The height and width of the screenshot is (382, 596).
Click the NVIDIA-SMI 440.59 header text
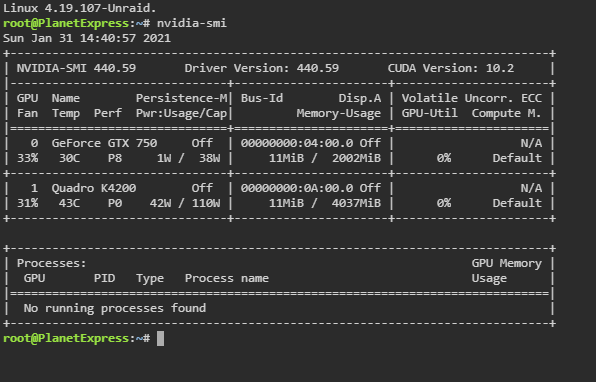pos(76,68)
